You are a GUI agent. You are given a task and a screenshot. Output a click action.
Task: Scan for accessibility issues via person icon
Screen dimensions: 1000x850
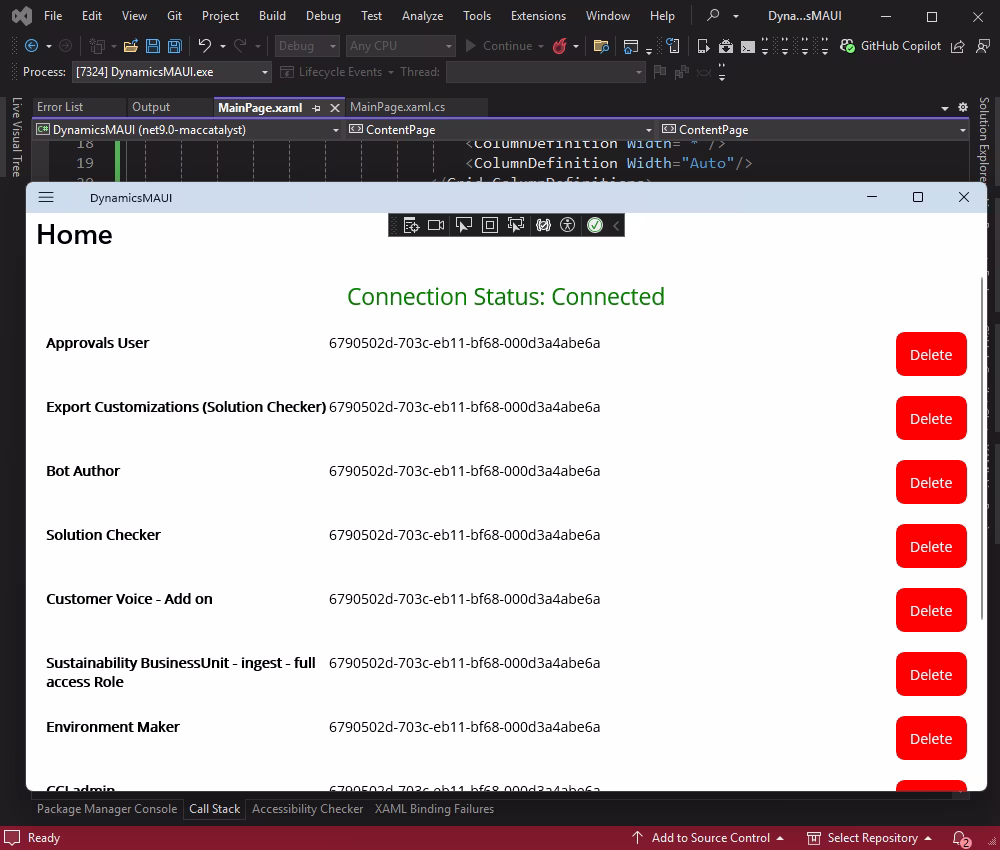pos(568,225)
